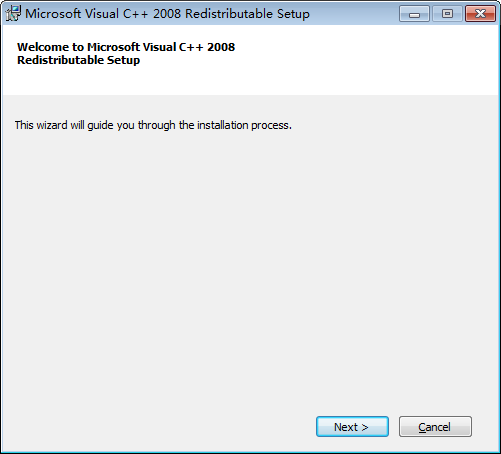The width and height of the screenshot is (501, 454).
Task: Maximize the Redistributable Setup window
Action: coord(447,14)
